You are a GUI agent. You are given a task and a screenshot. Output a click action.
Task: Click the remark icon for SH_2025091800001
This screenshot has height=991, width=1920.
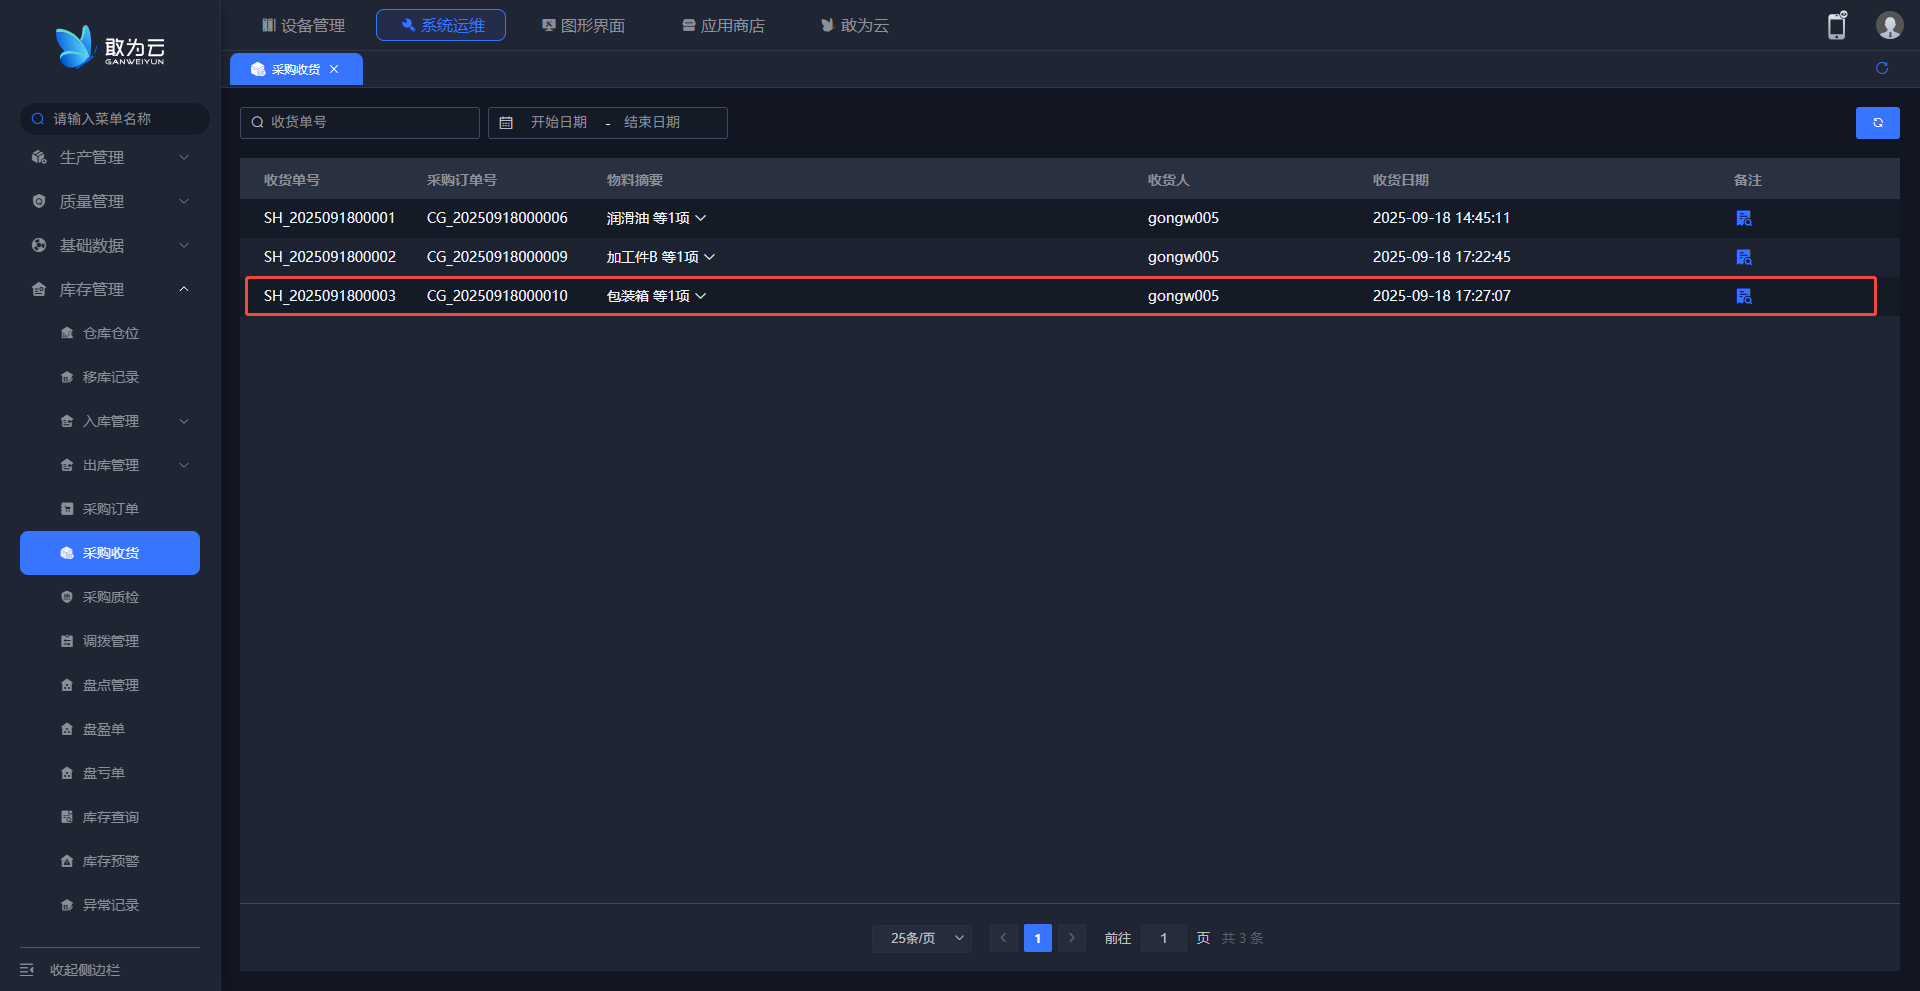click(x=1743, y=218)
